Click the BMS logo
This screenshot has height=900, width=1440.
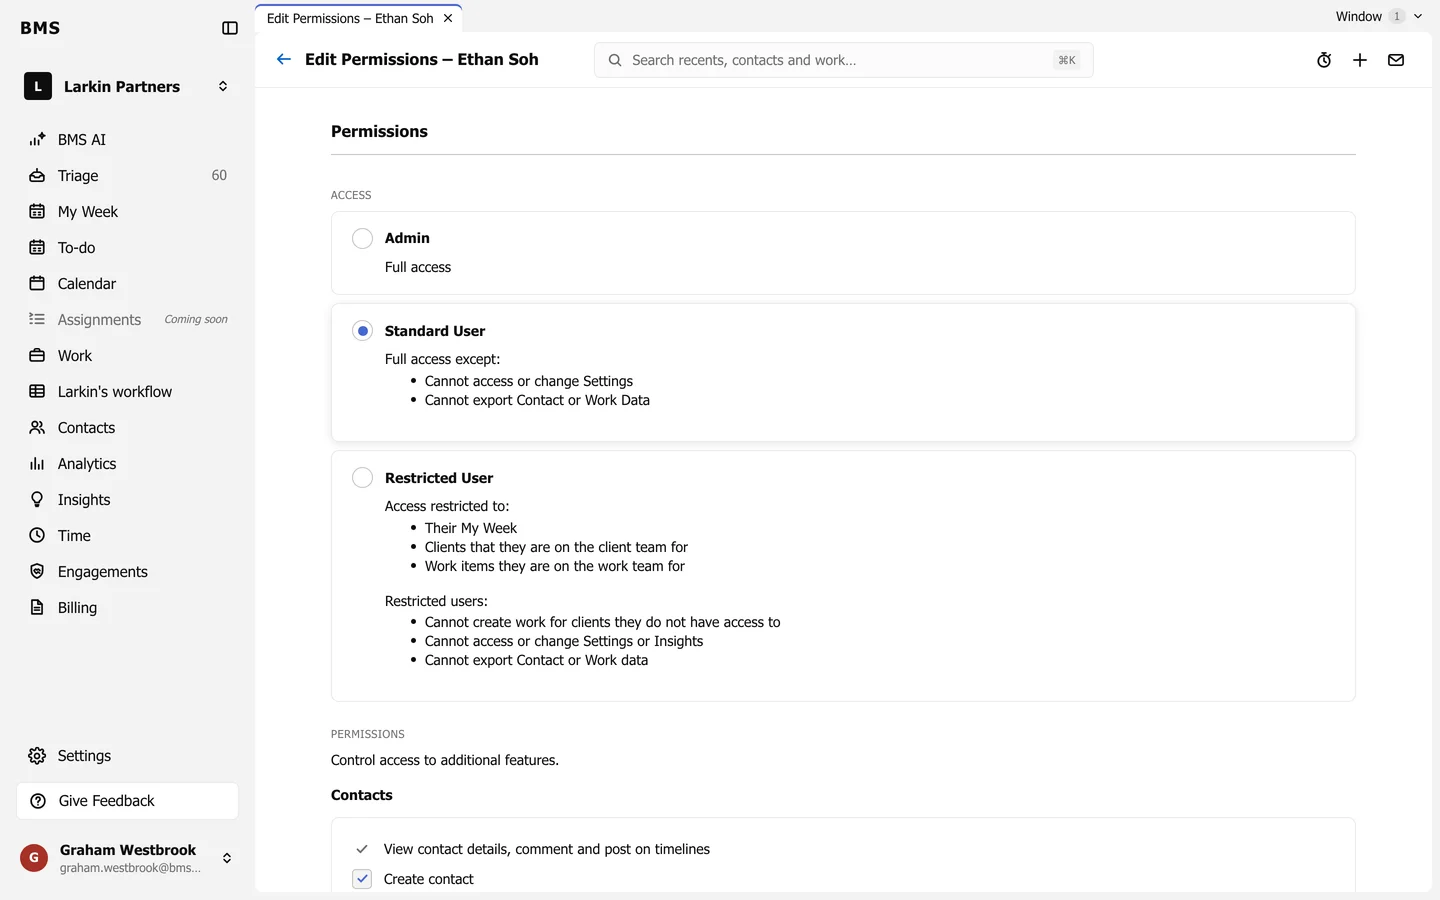pyautogui.click(x=40, y=28)
